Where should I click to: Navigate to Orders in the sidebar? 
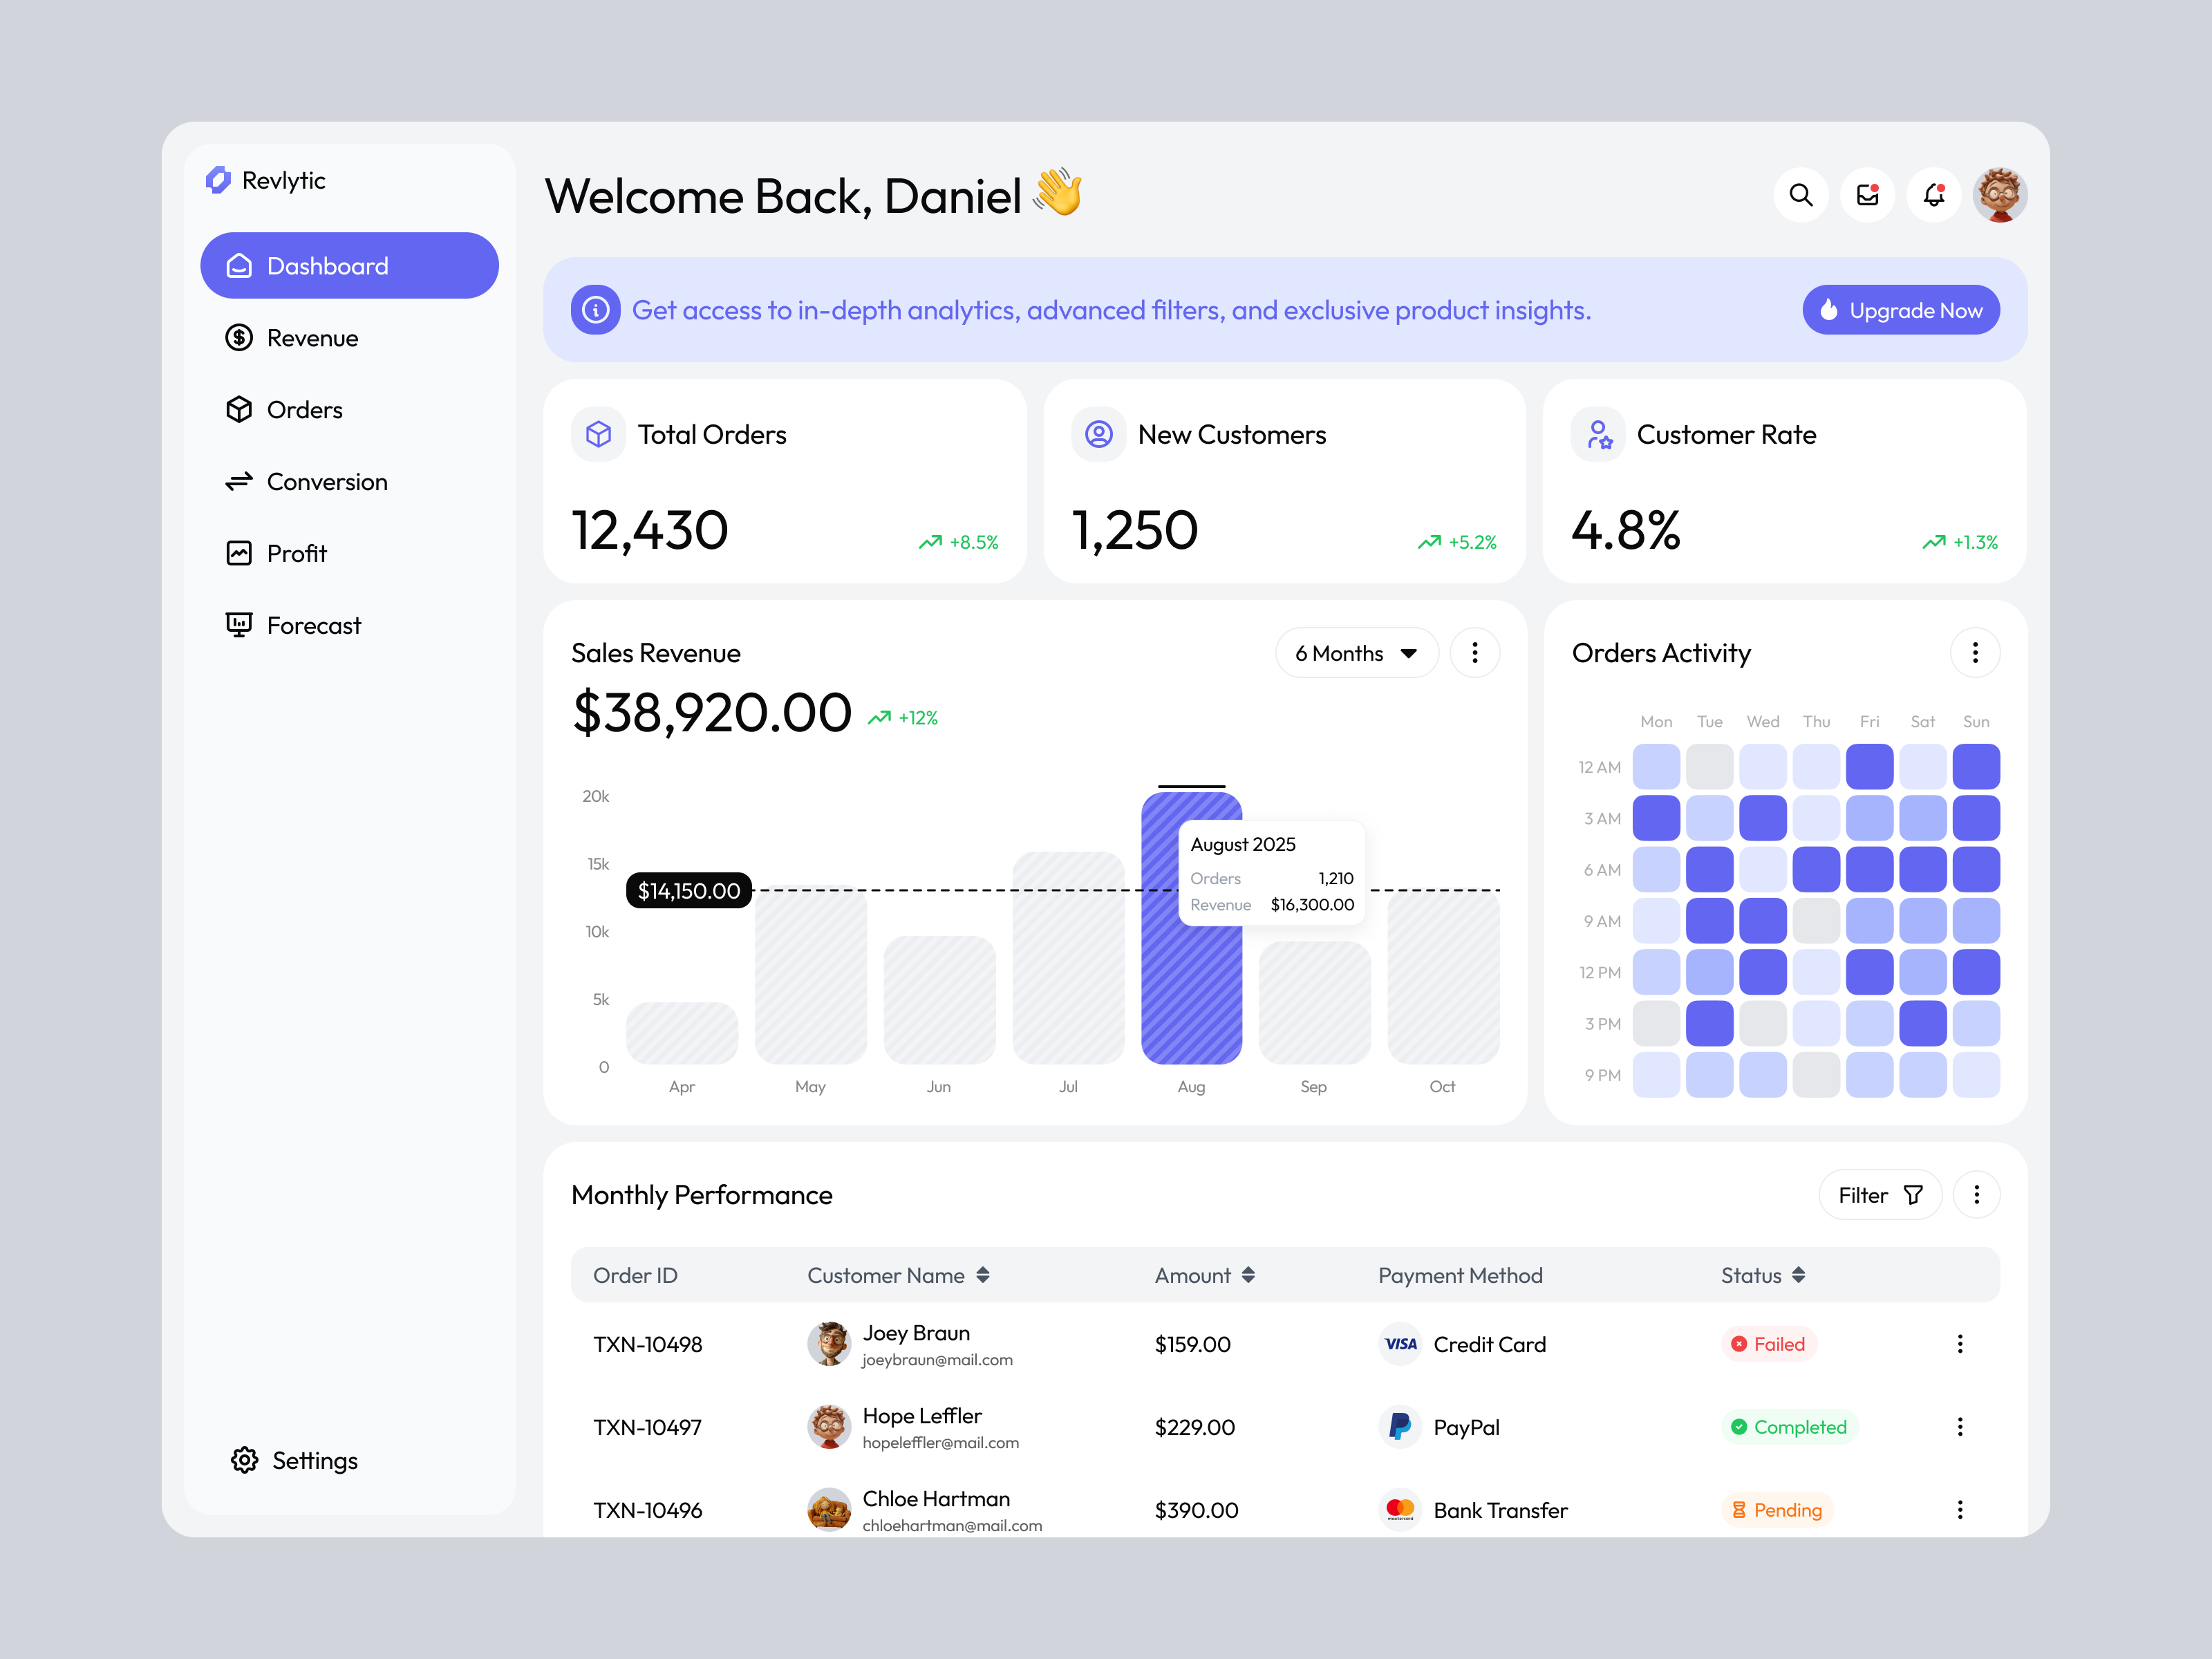[x=304, y=409]
